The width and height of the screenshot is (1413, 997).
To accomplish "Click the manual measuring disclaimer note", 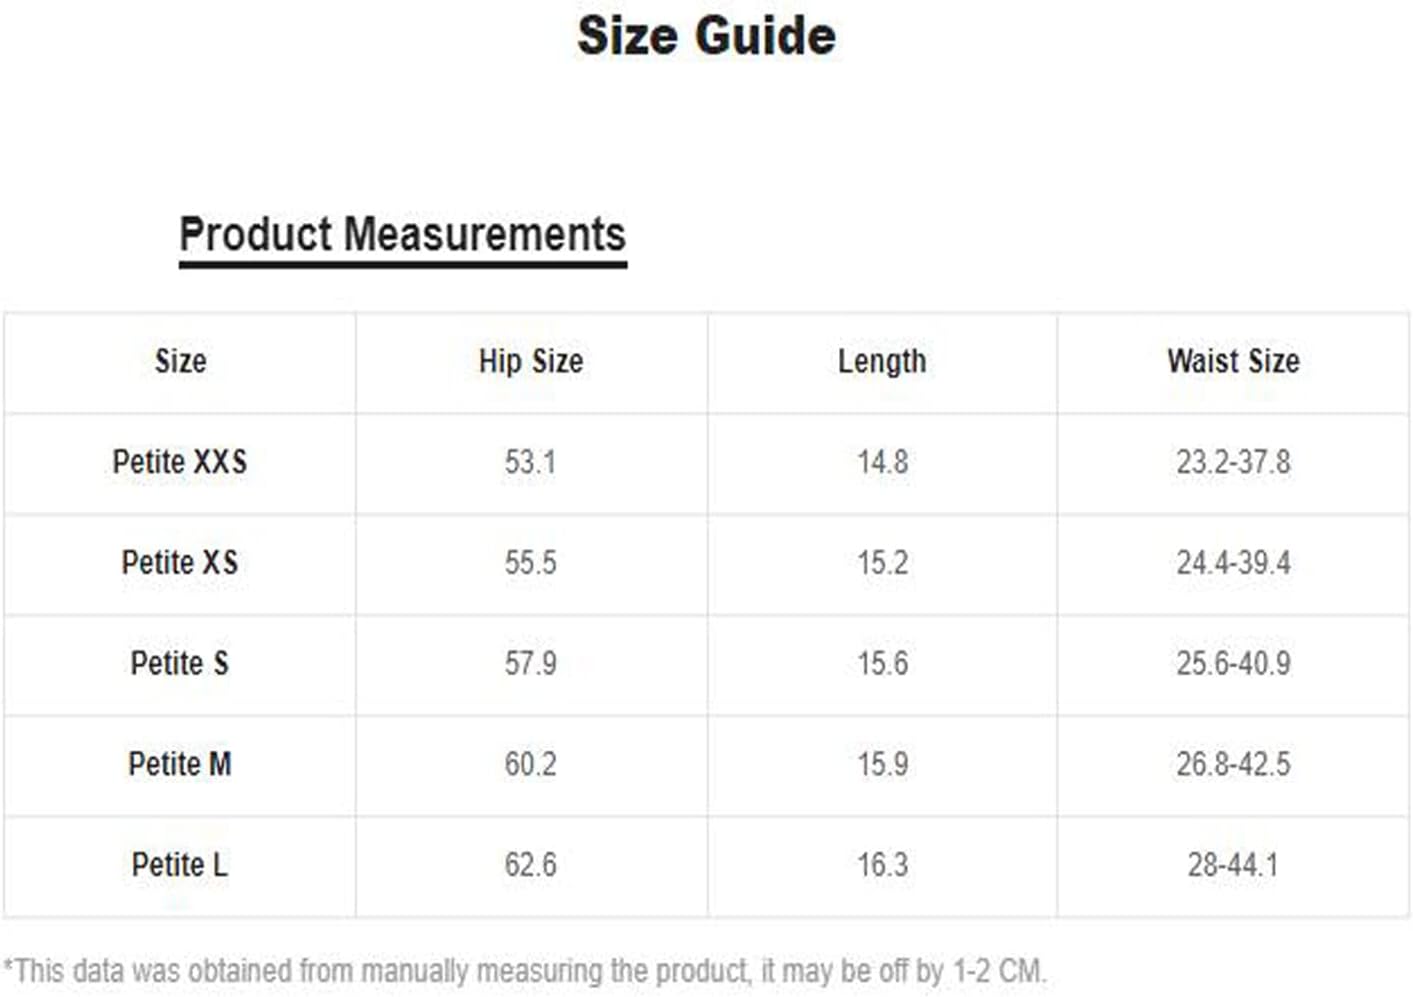I will pyautogui.click(x=525, y=970).
